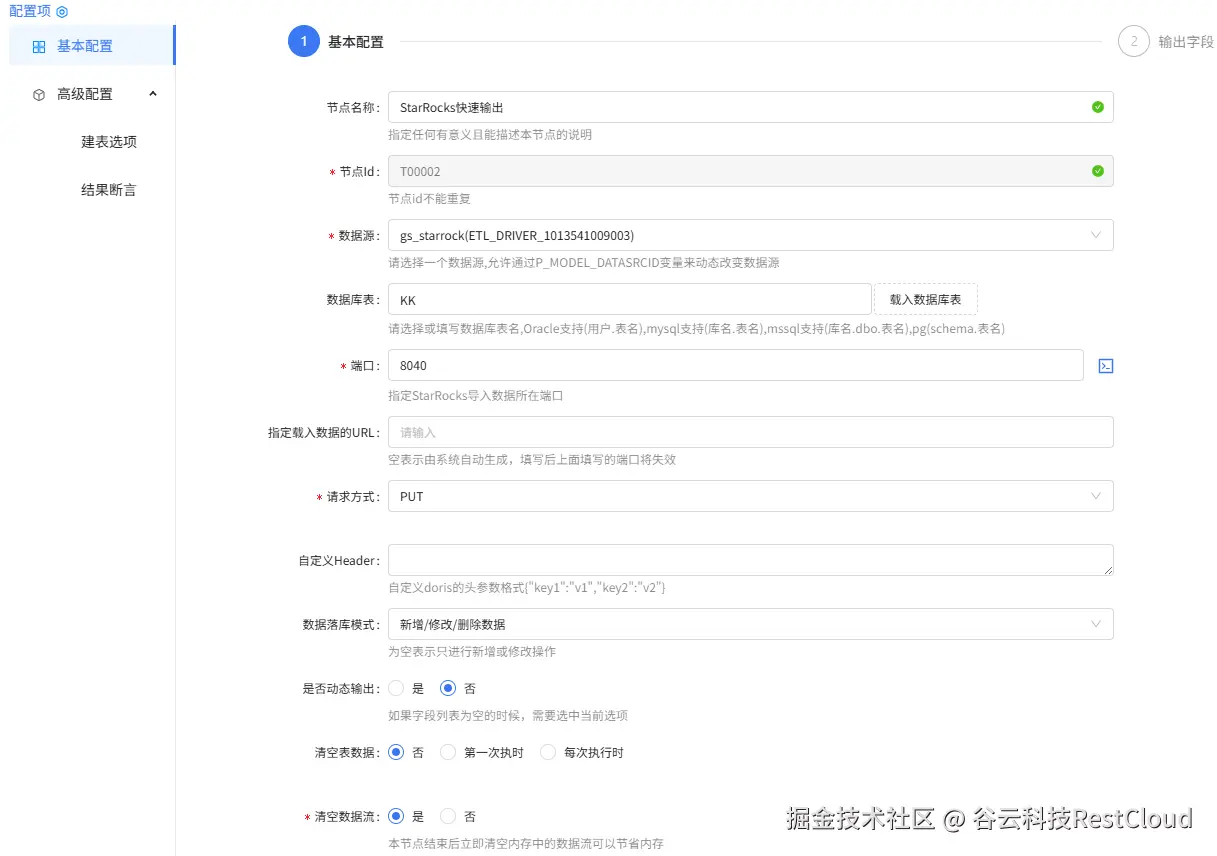Click the 载入数据库表 button

926,299
